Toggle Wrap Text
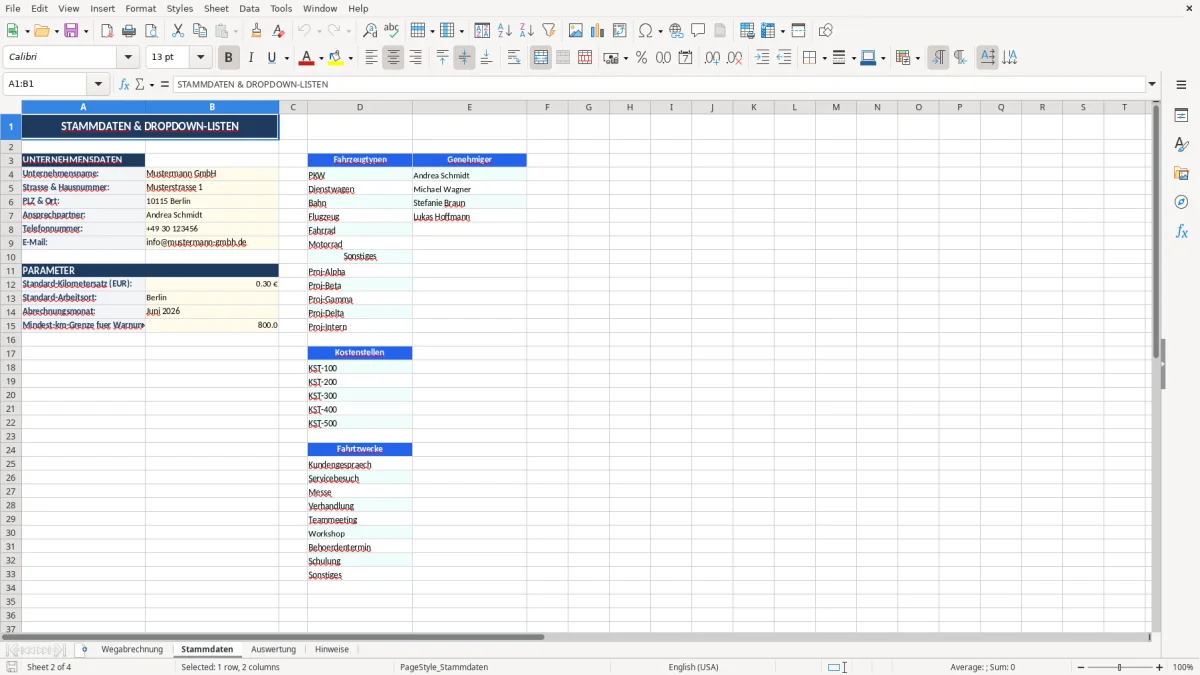This screenshot has width=1200, height=675. coord(514,58)
